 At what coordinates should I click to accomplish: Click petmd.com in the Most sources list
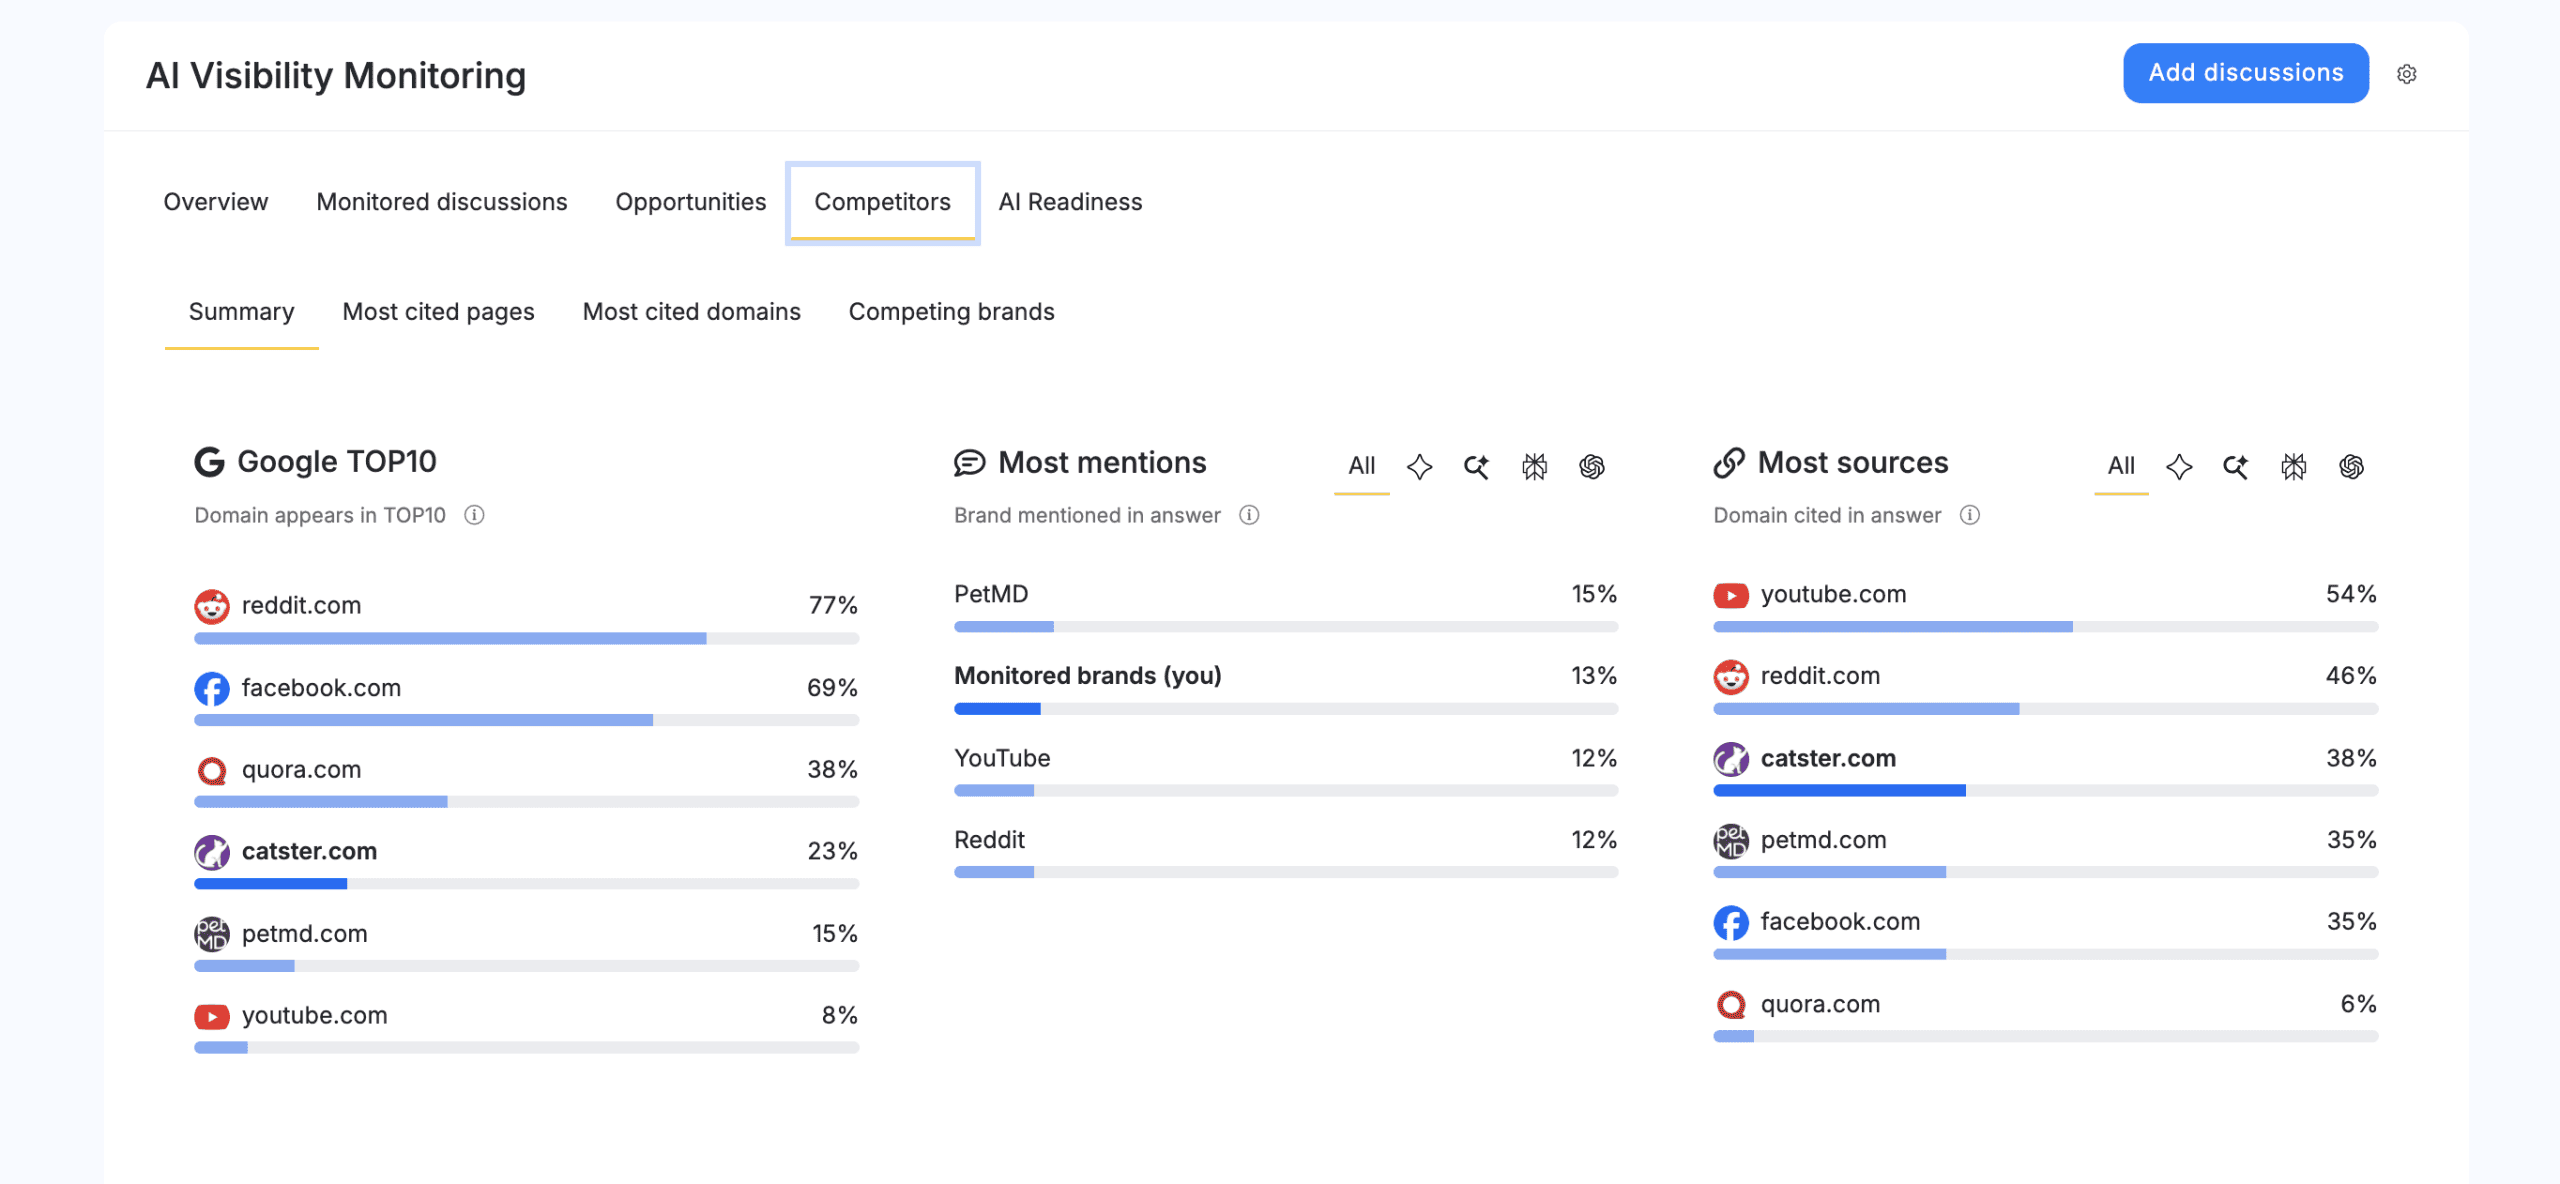(1824, 841)
